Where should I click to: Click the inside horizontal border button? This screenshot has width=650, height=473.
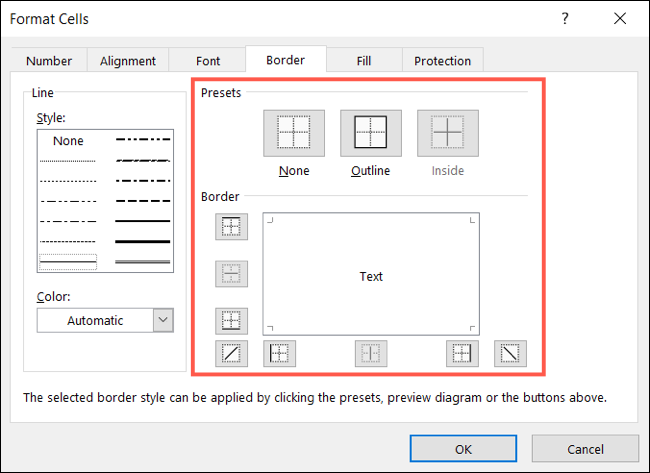231,274
